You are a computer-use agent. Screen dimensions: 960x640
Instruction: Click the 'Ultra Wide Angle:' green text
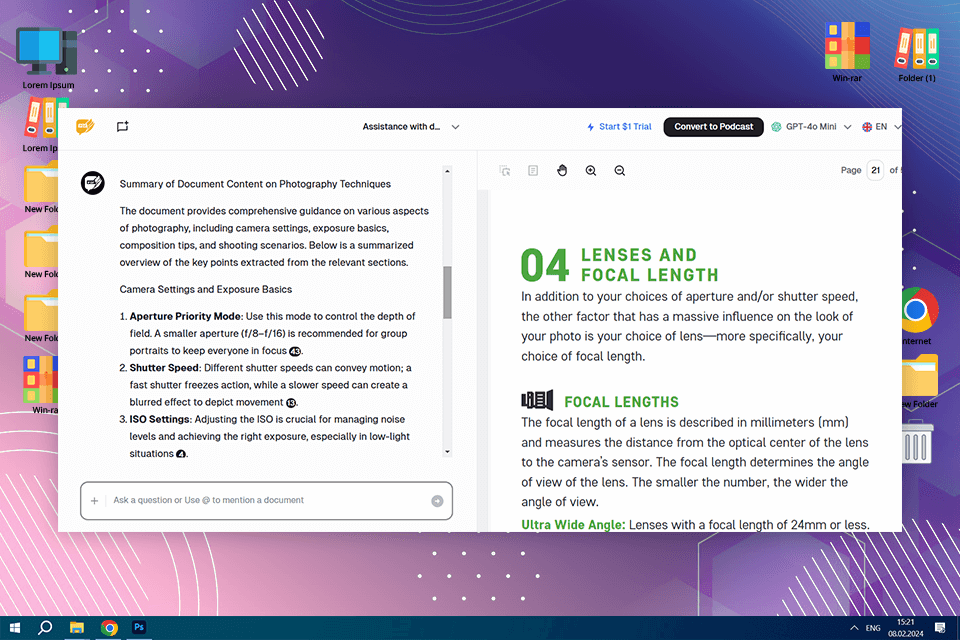(x=573, y=525)
